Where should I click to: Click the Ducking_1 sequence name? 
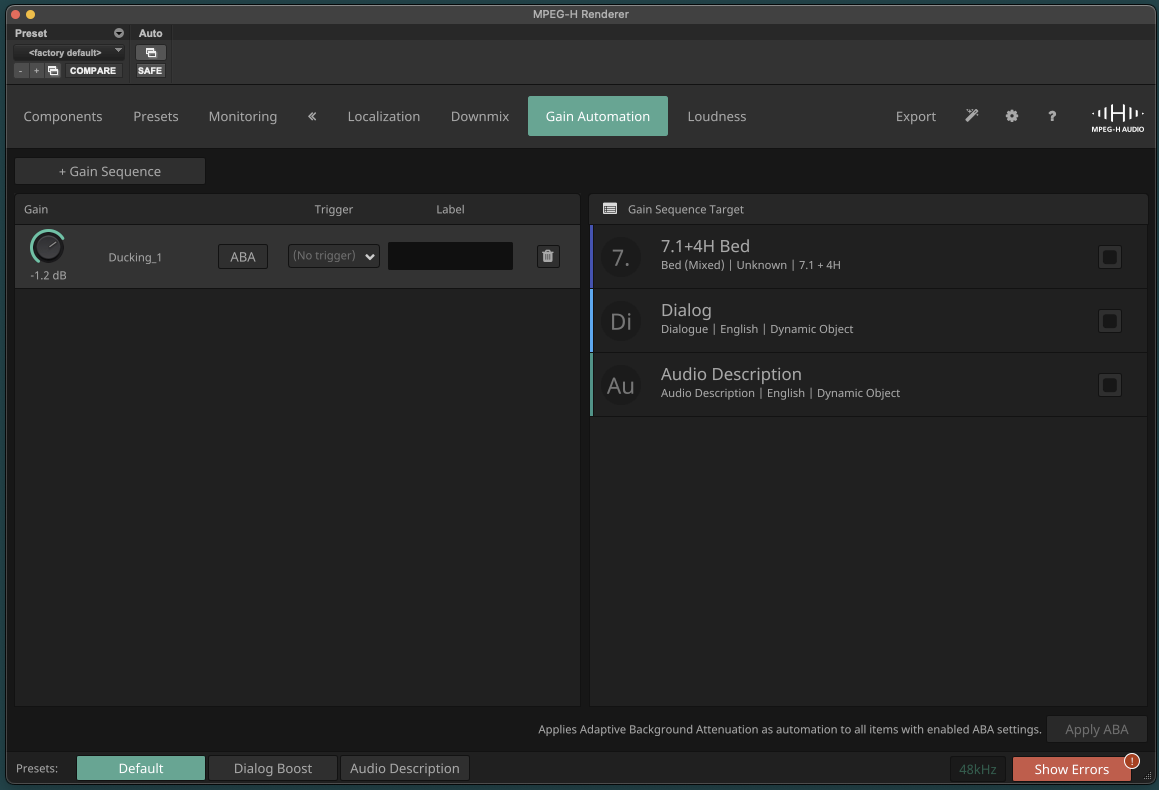135,257
